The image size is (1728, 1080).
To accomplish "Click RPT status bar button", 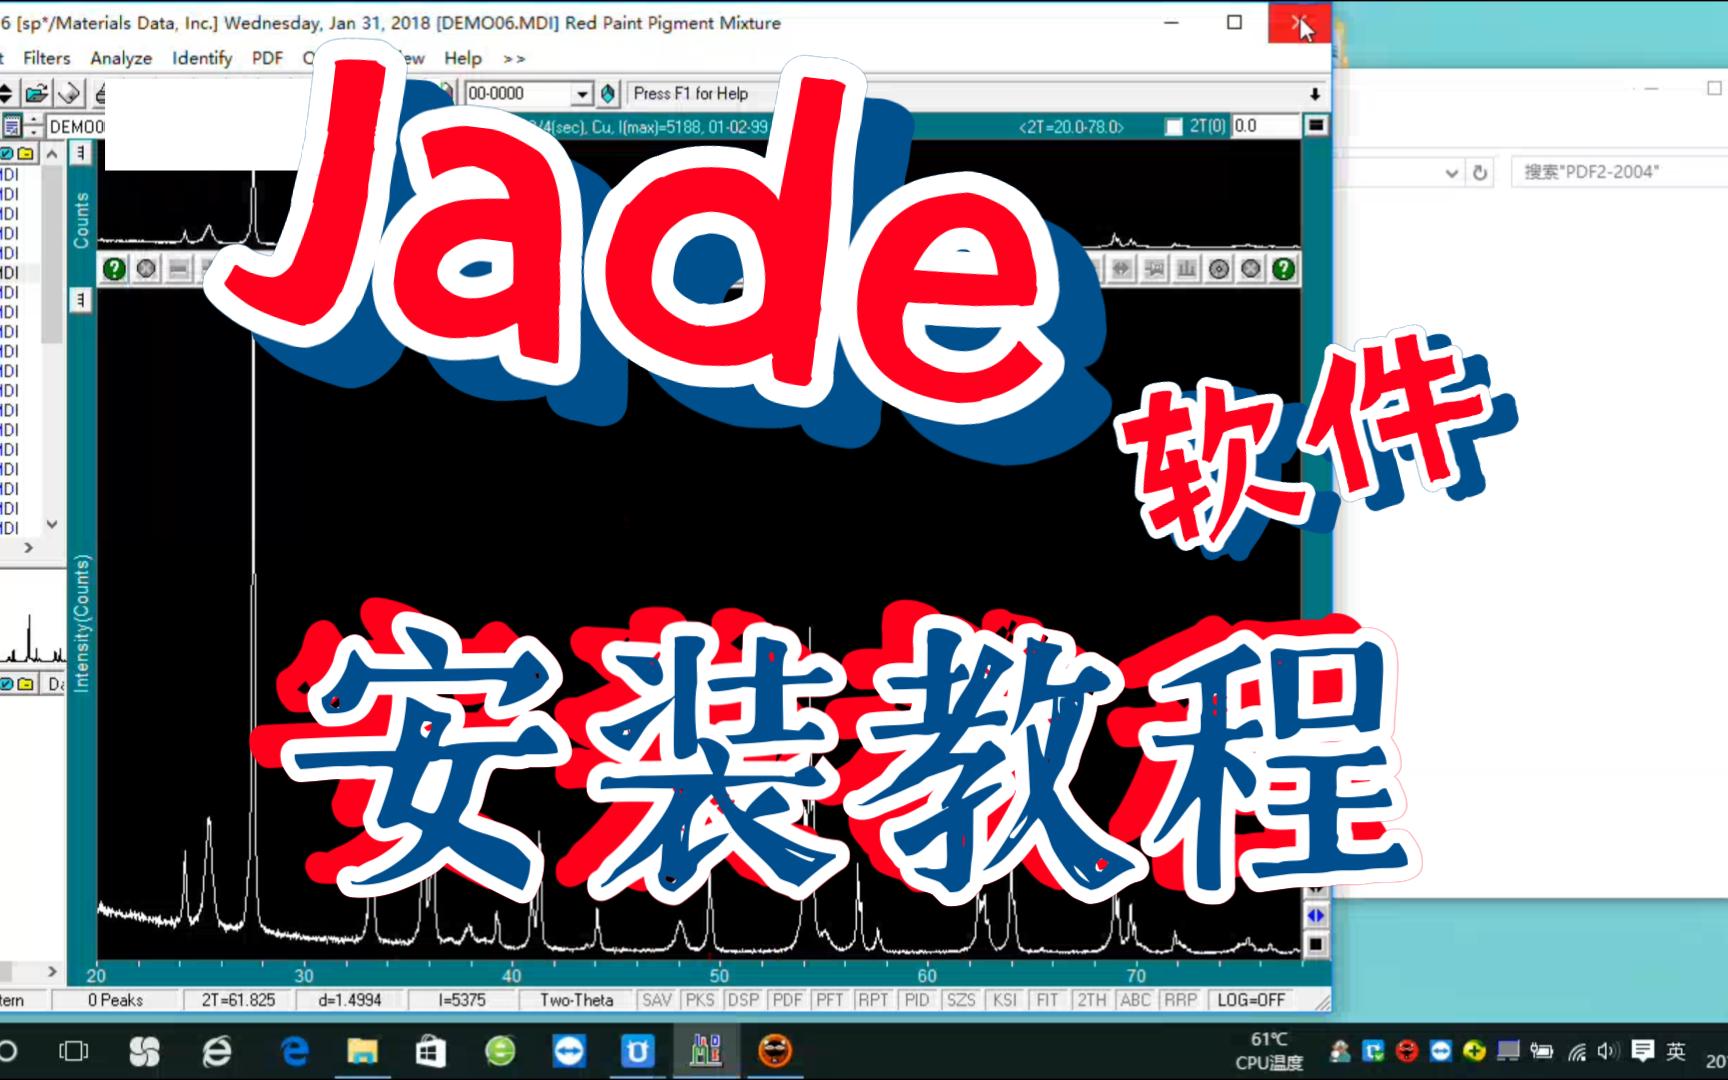I will pos(873,1000).
